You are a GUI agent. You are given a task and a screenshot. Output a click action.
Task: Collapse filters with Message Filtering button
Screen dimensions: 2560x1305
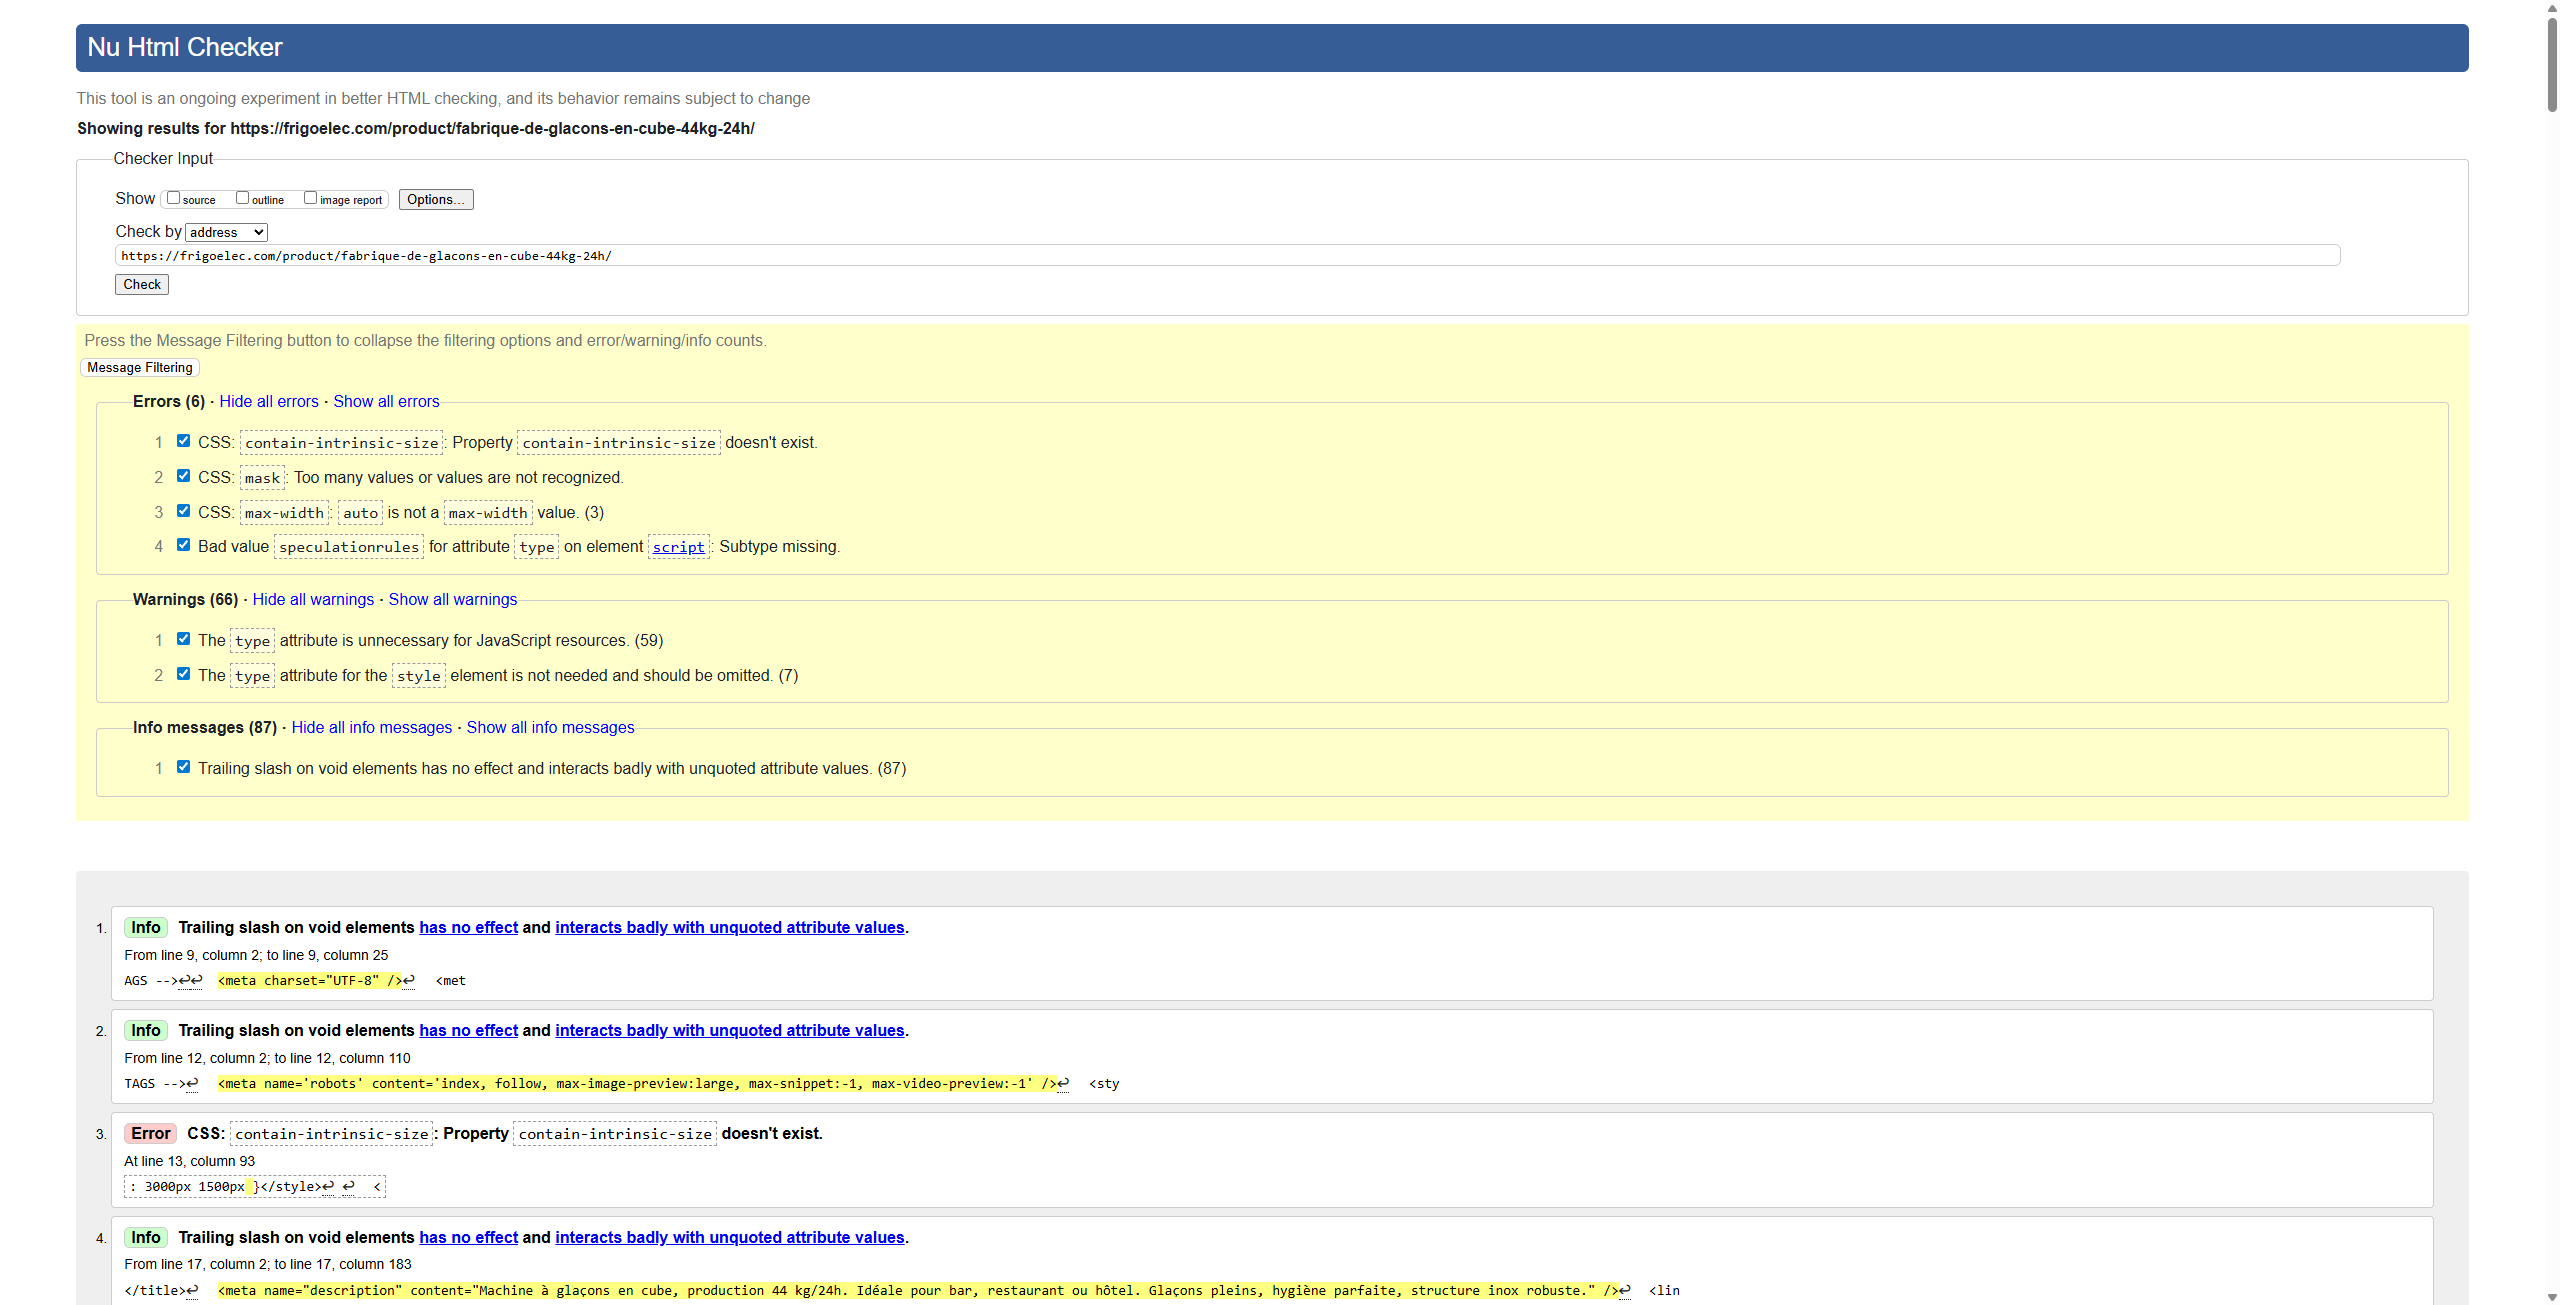click(x=139, y=367)
